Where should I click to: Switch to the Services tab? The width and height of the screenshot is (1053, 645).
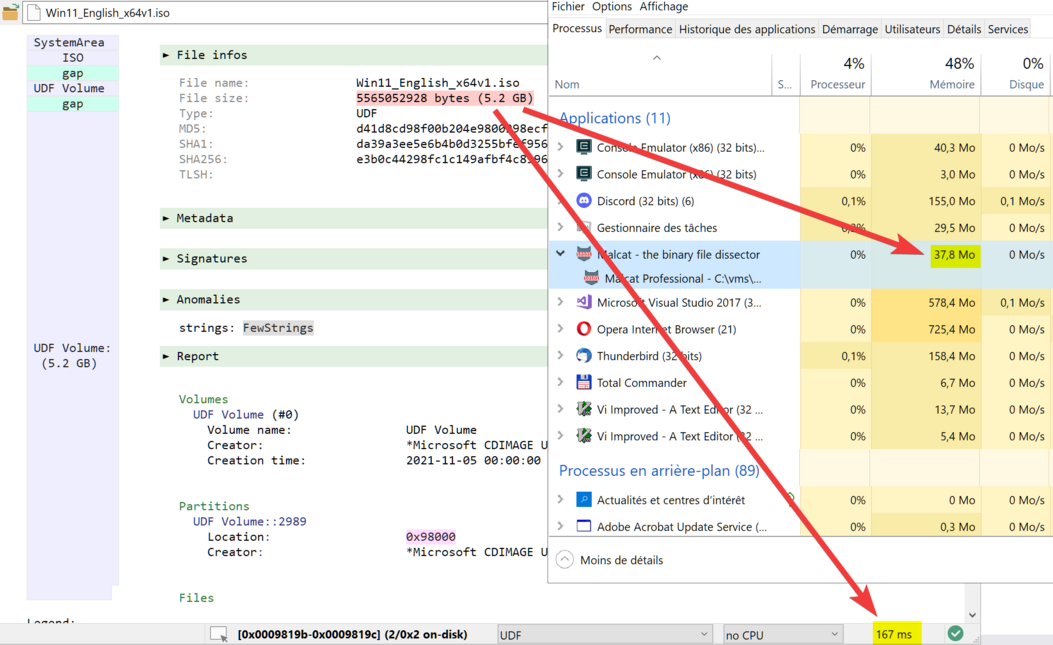(x=1007, y=29)
